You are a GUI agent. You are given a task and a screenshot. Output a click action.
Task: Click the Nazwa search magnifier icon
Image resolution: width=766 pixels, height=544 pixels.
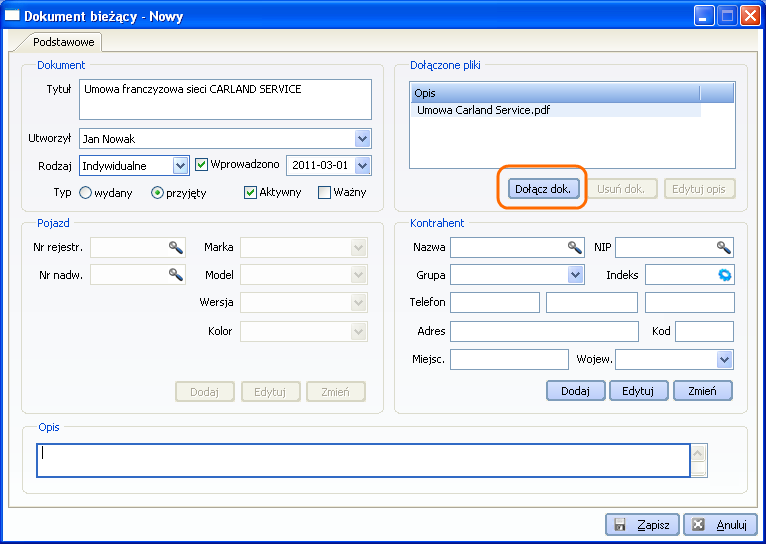pyautogui.click(x=575, y=248)
